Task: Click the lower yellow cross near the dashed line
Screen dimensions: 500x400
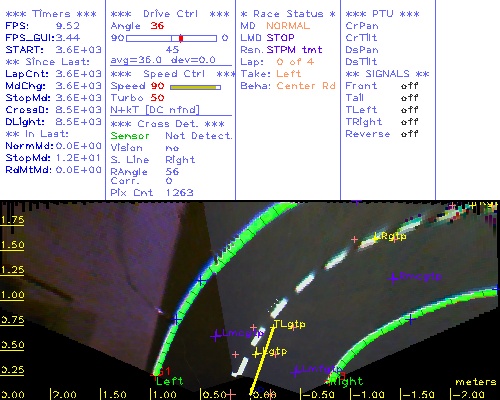Action: (256, 353)
